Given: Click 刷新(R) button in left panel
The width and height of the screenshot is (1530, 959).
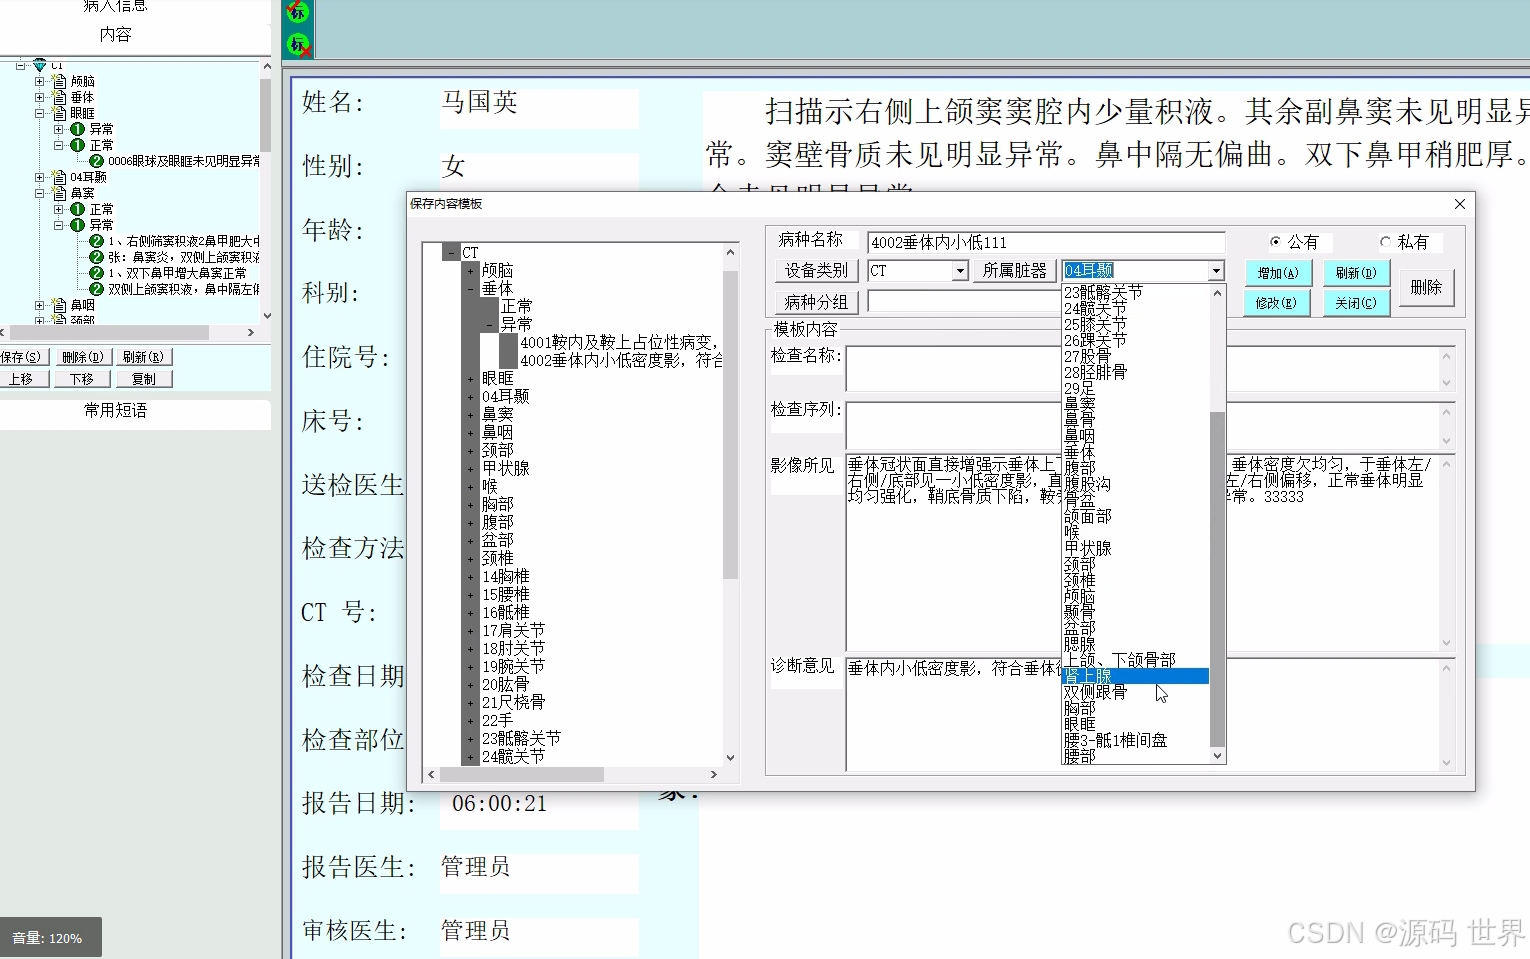Looking at the screenshot, I should tap(144, 357).
